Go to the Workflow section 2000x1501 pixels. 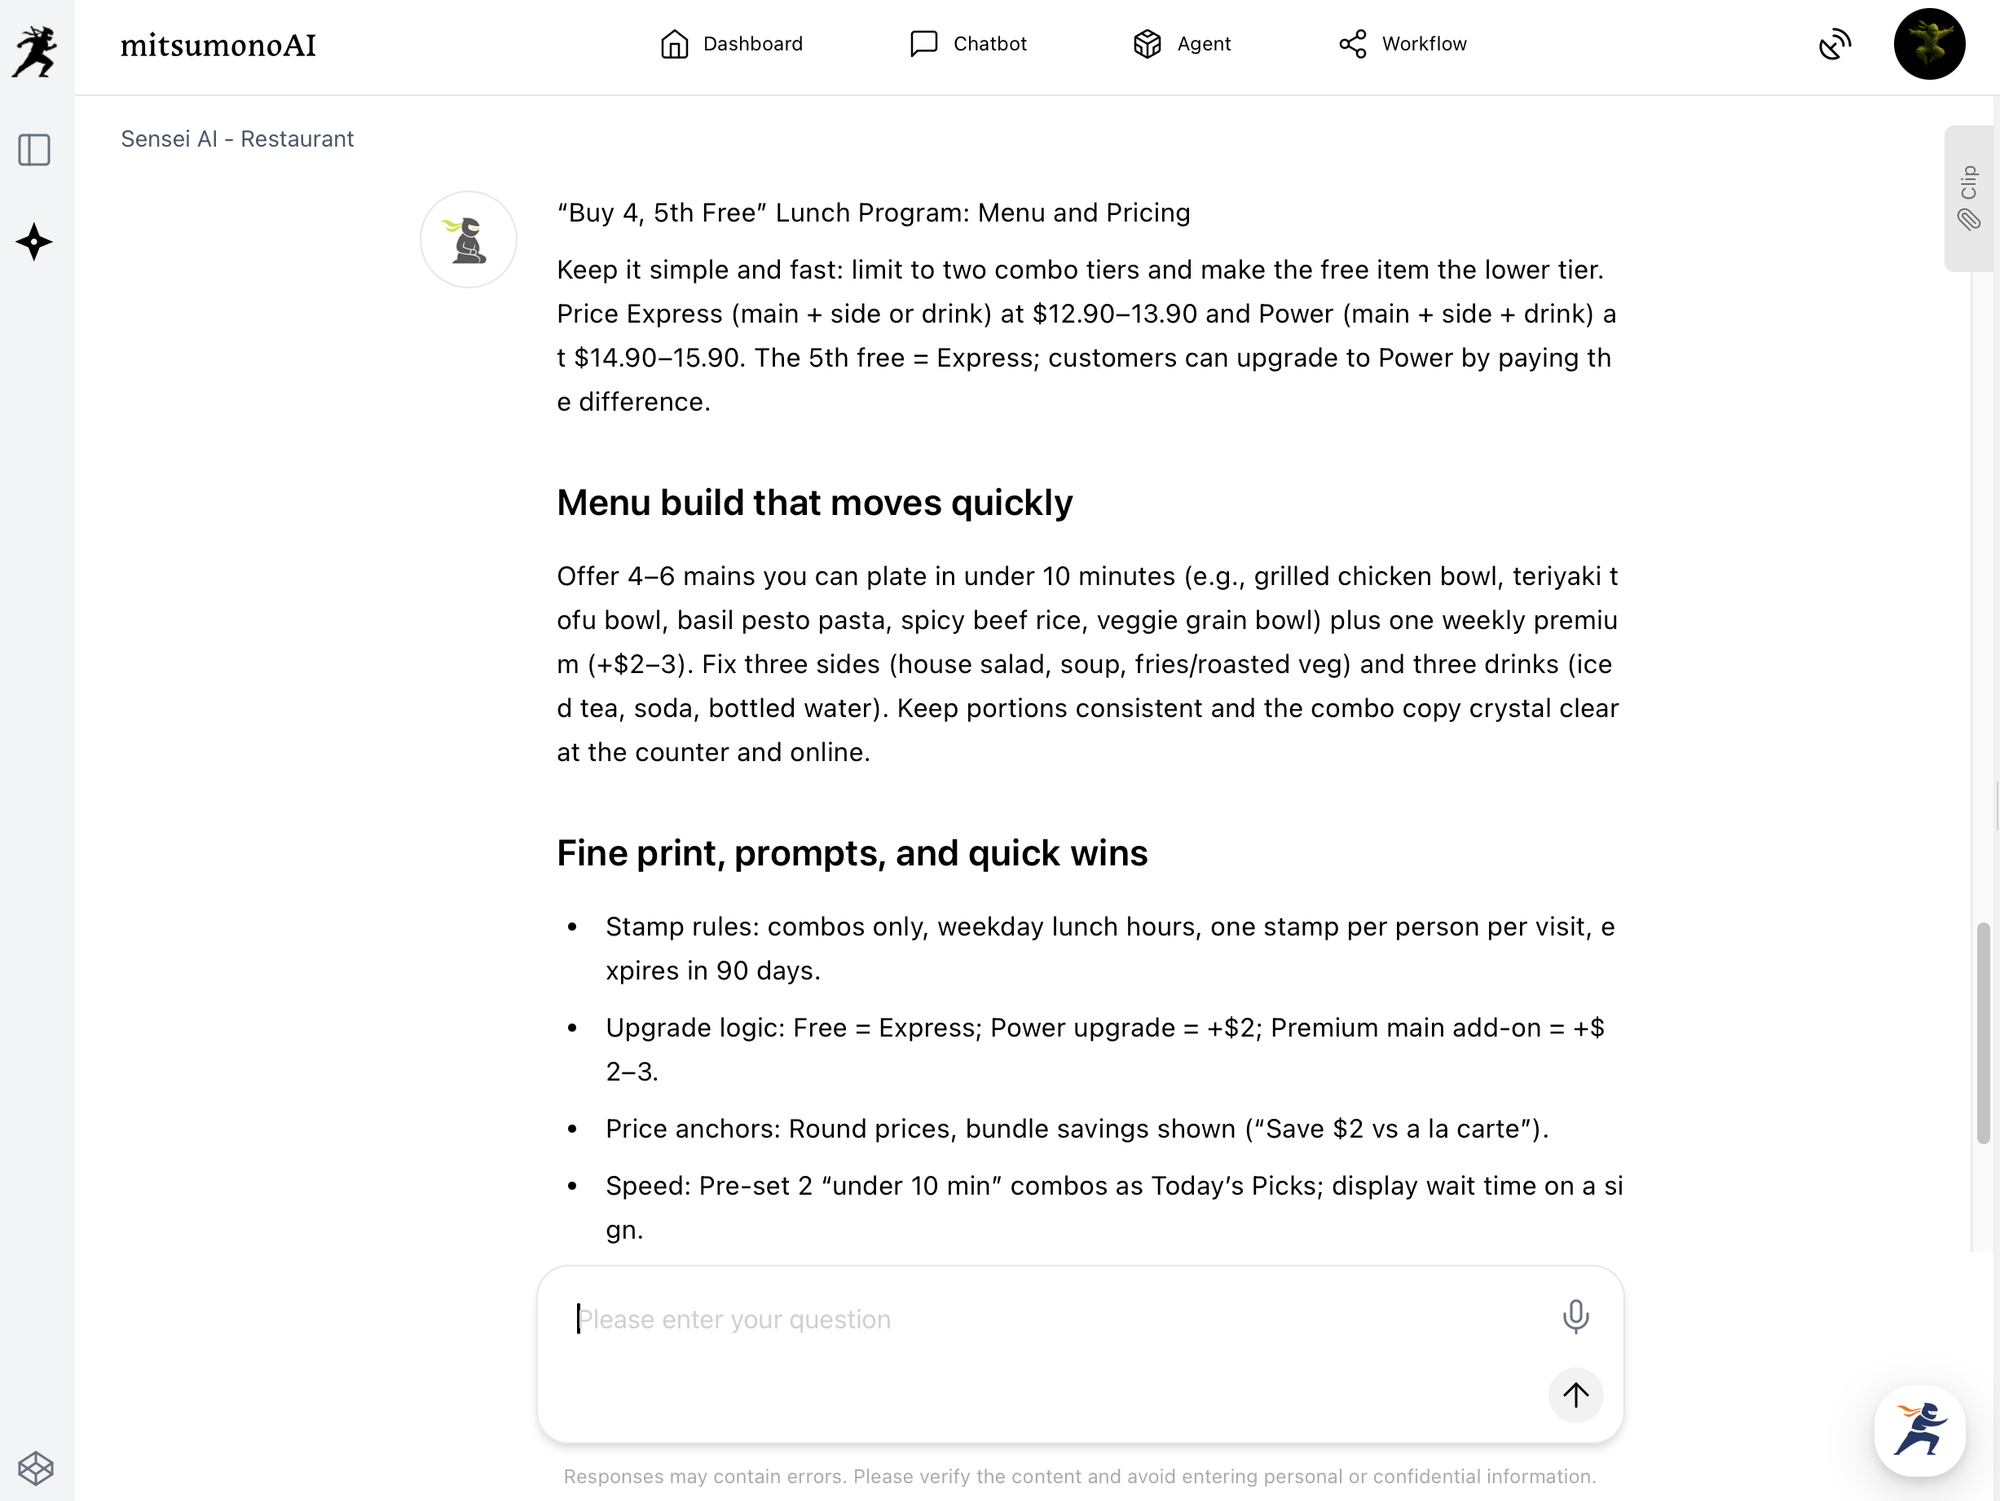(1423, 44)
